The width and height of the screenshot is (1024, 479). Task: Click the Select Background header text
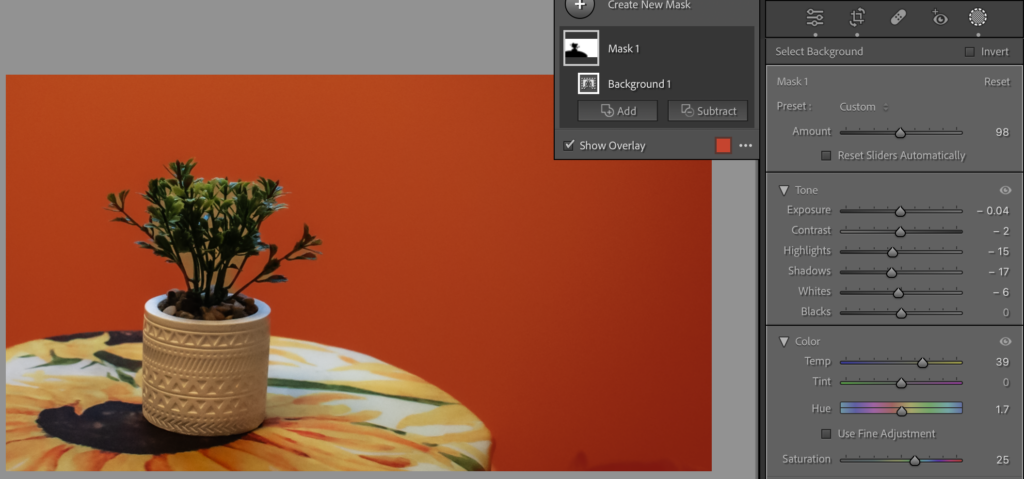tap(819, 52)
